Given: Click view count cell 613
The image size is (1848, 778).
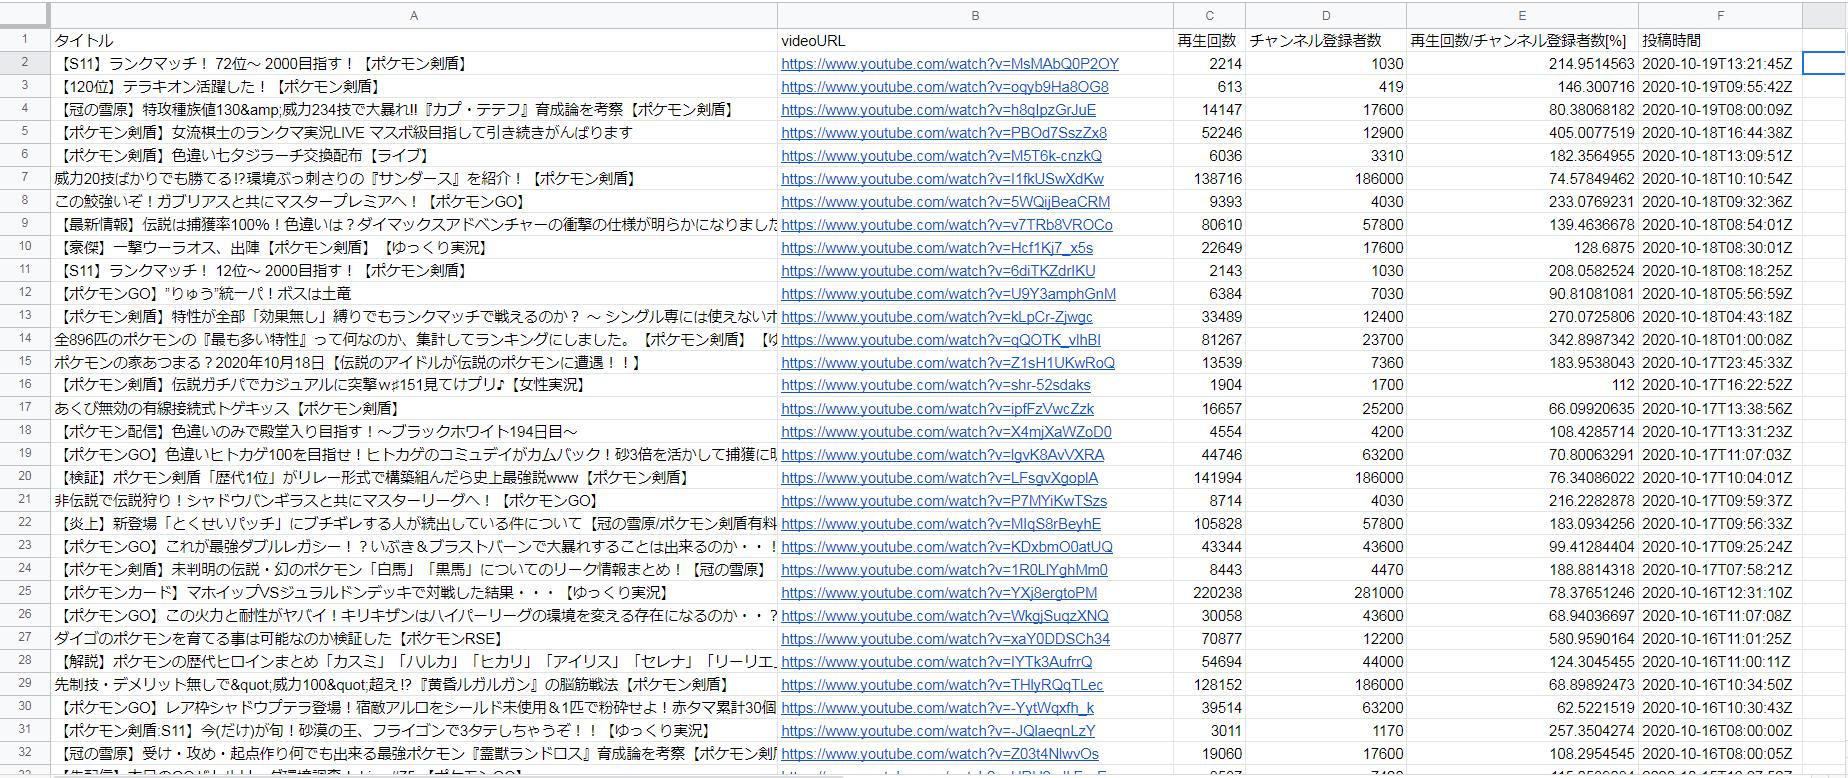Looking at the screenshot, I should coord(1209,86).
